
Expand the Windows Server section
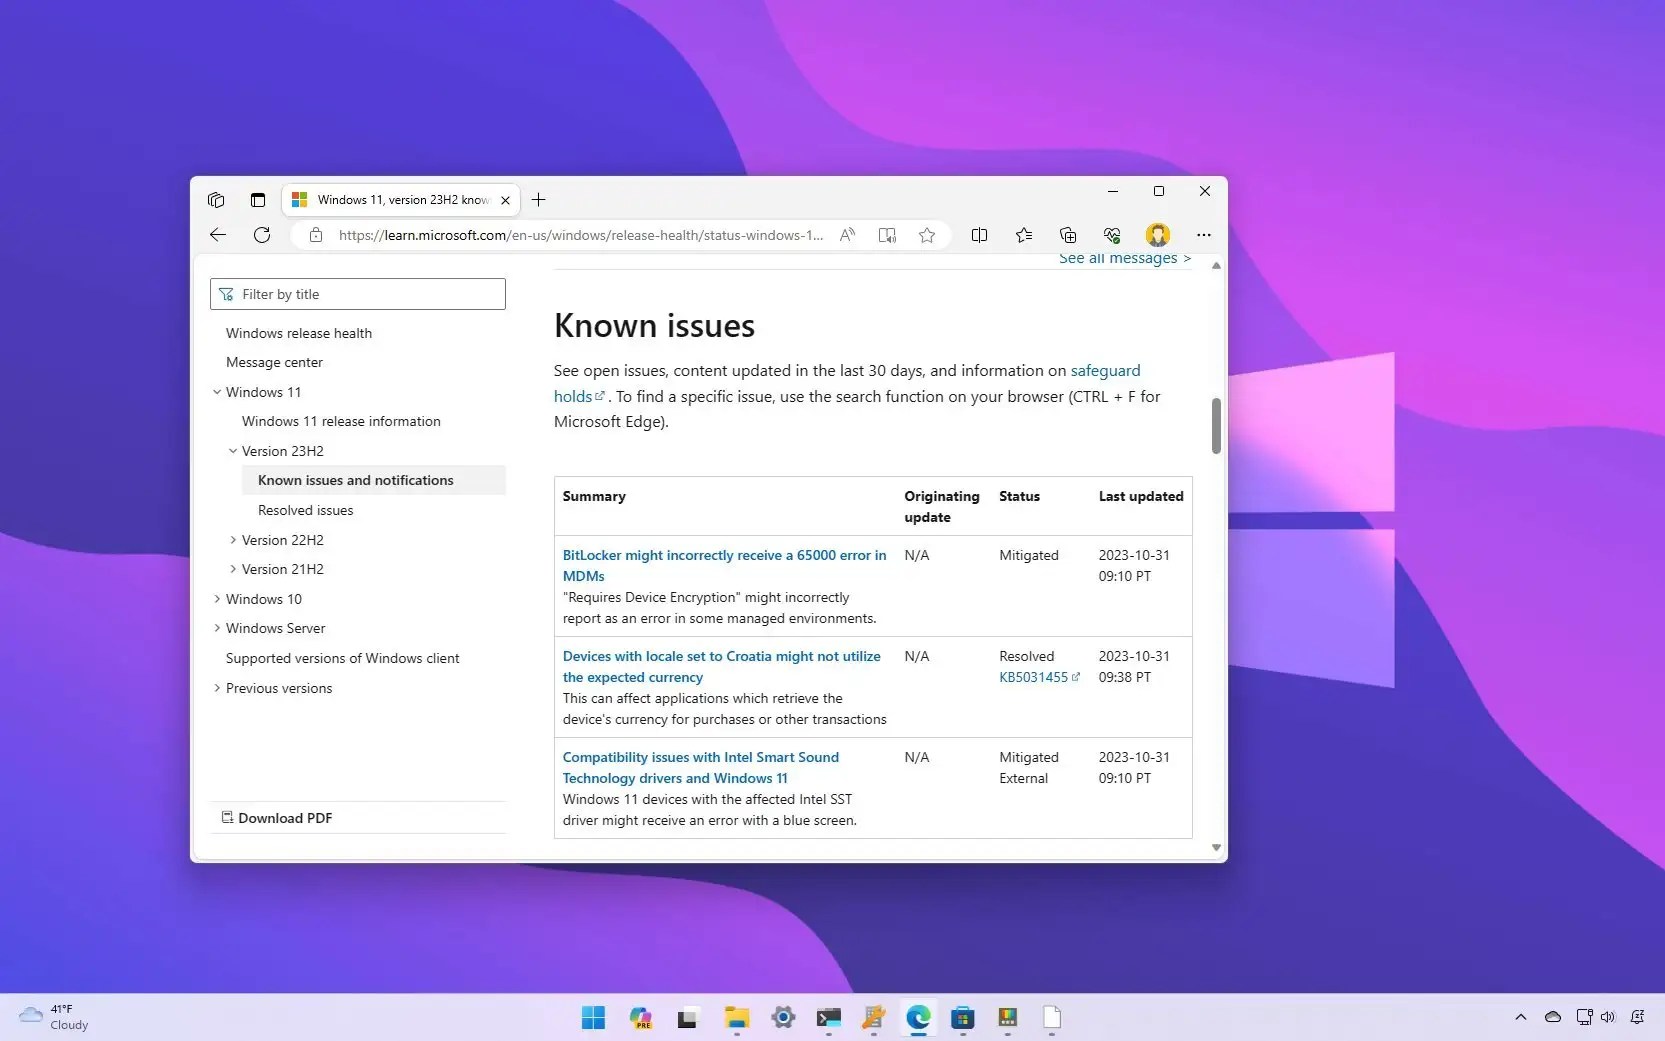pyautogui.click(x=217, y=628)
